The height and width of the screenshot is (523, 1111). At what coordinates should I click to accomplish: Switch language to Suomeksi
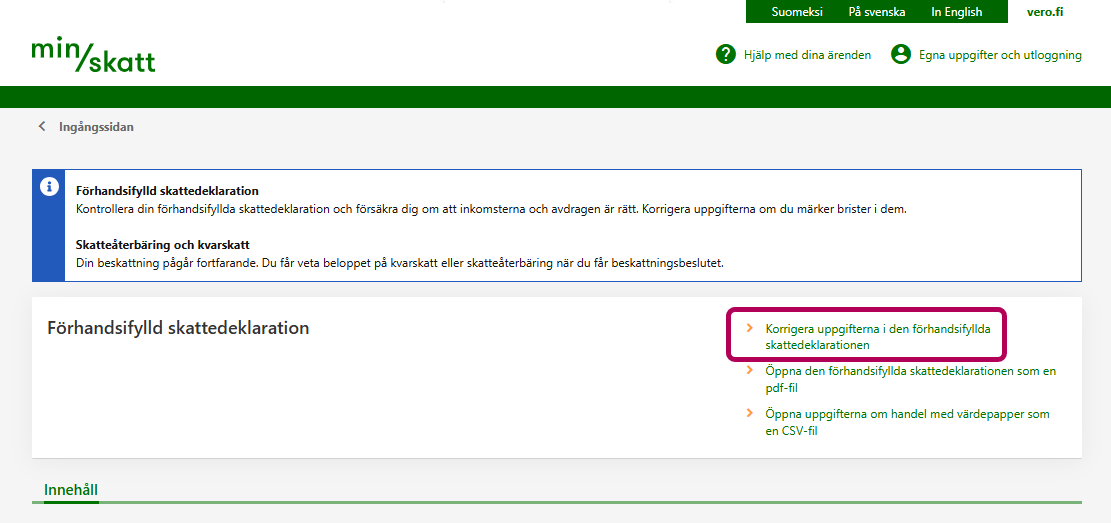point(797,12)
